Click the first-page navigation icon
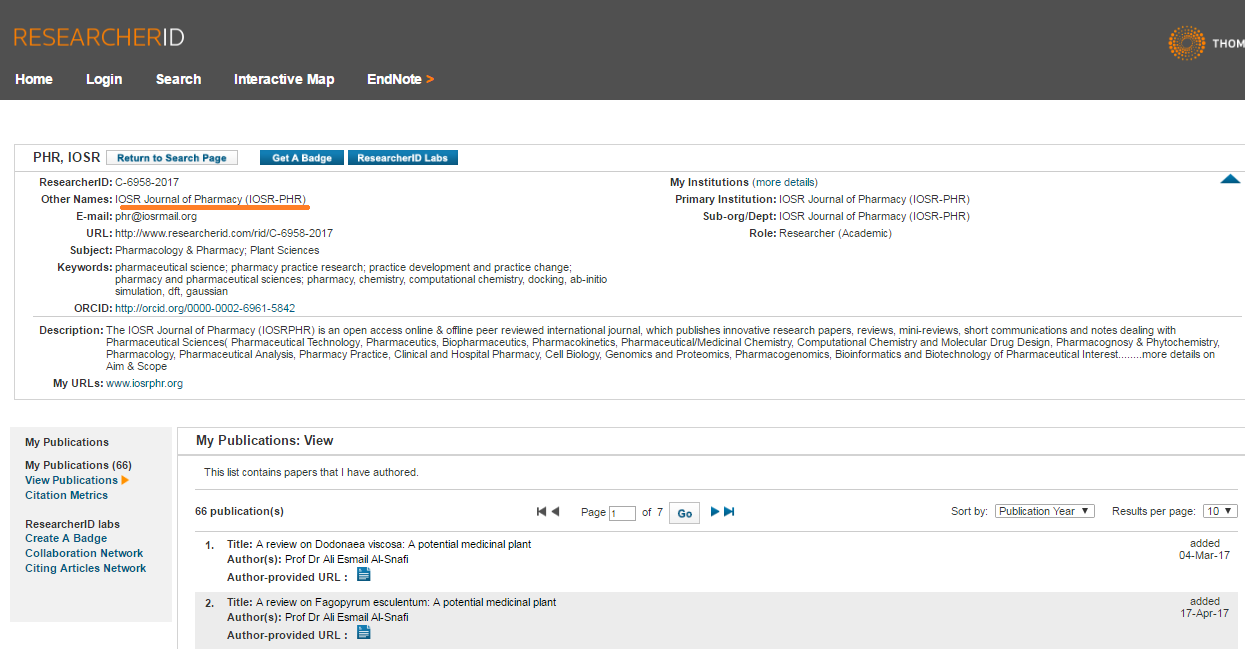The width and height of the screenshot is (1245, 649). (541, 511)
